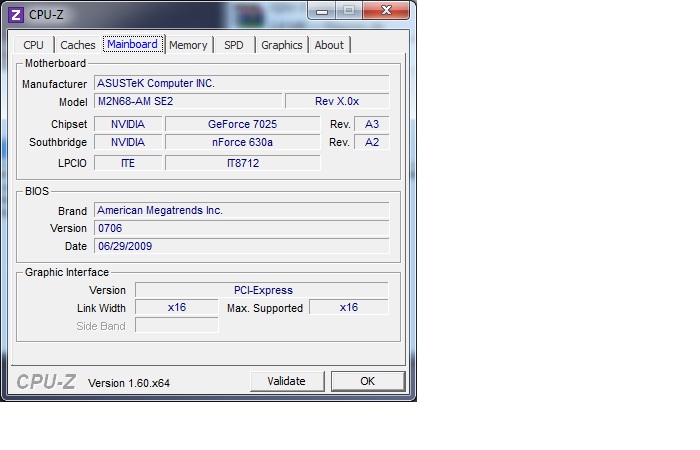Select the M2N68-AM SE2 model field

(x=188, y=101)
